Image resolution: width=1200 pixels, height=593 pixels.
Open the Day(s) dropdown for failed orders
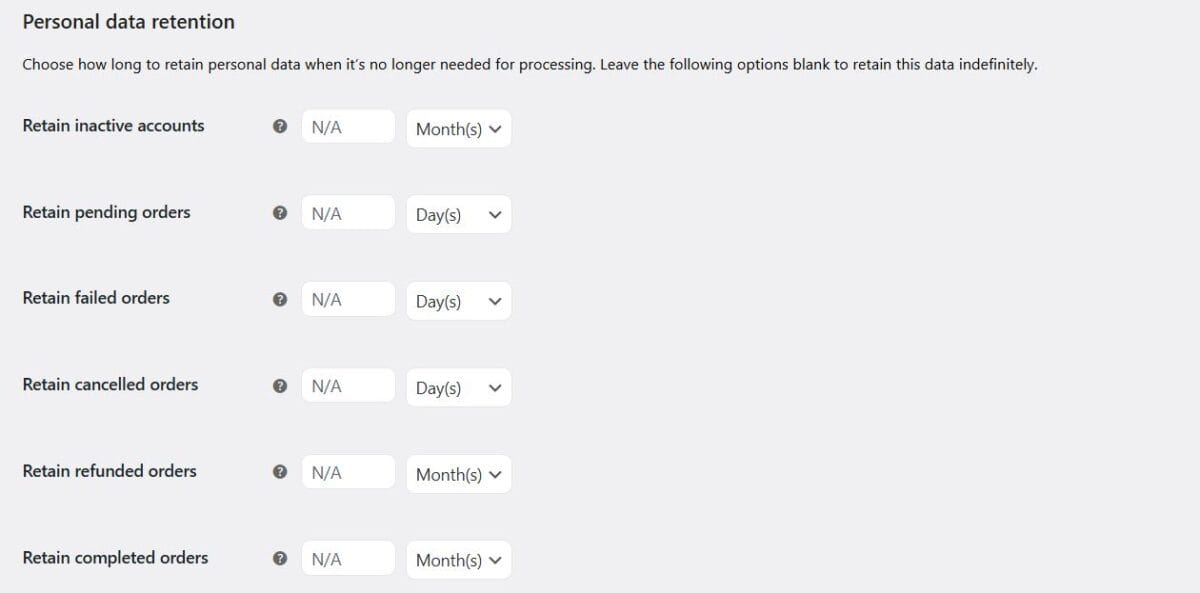(x=458, y=300)
